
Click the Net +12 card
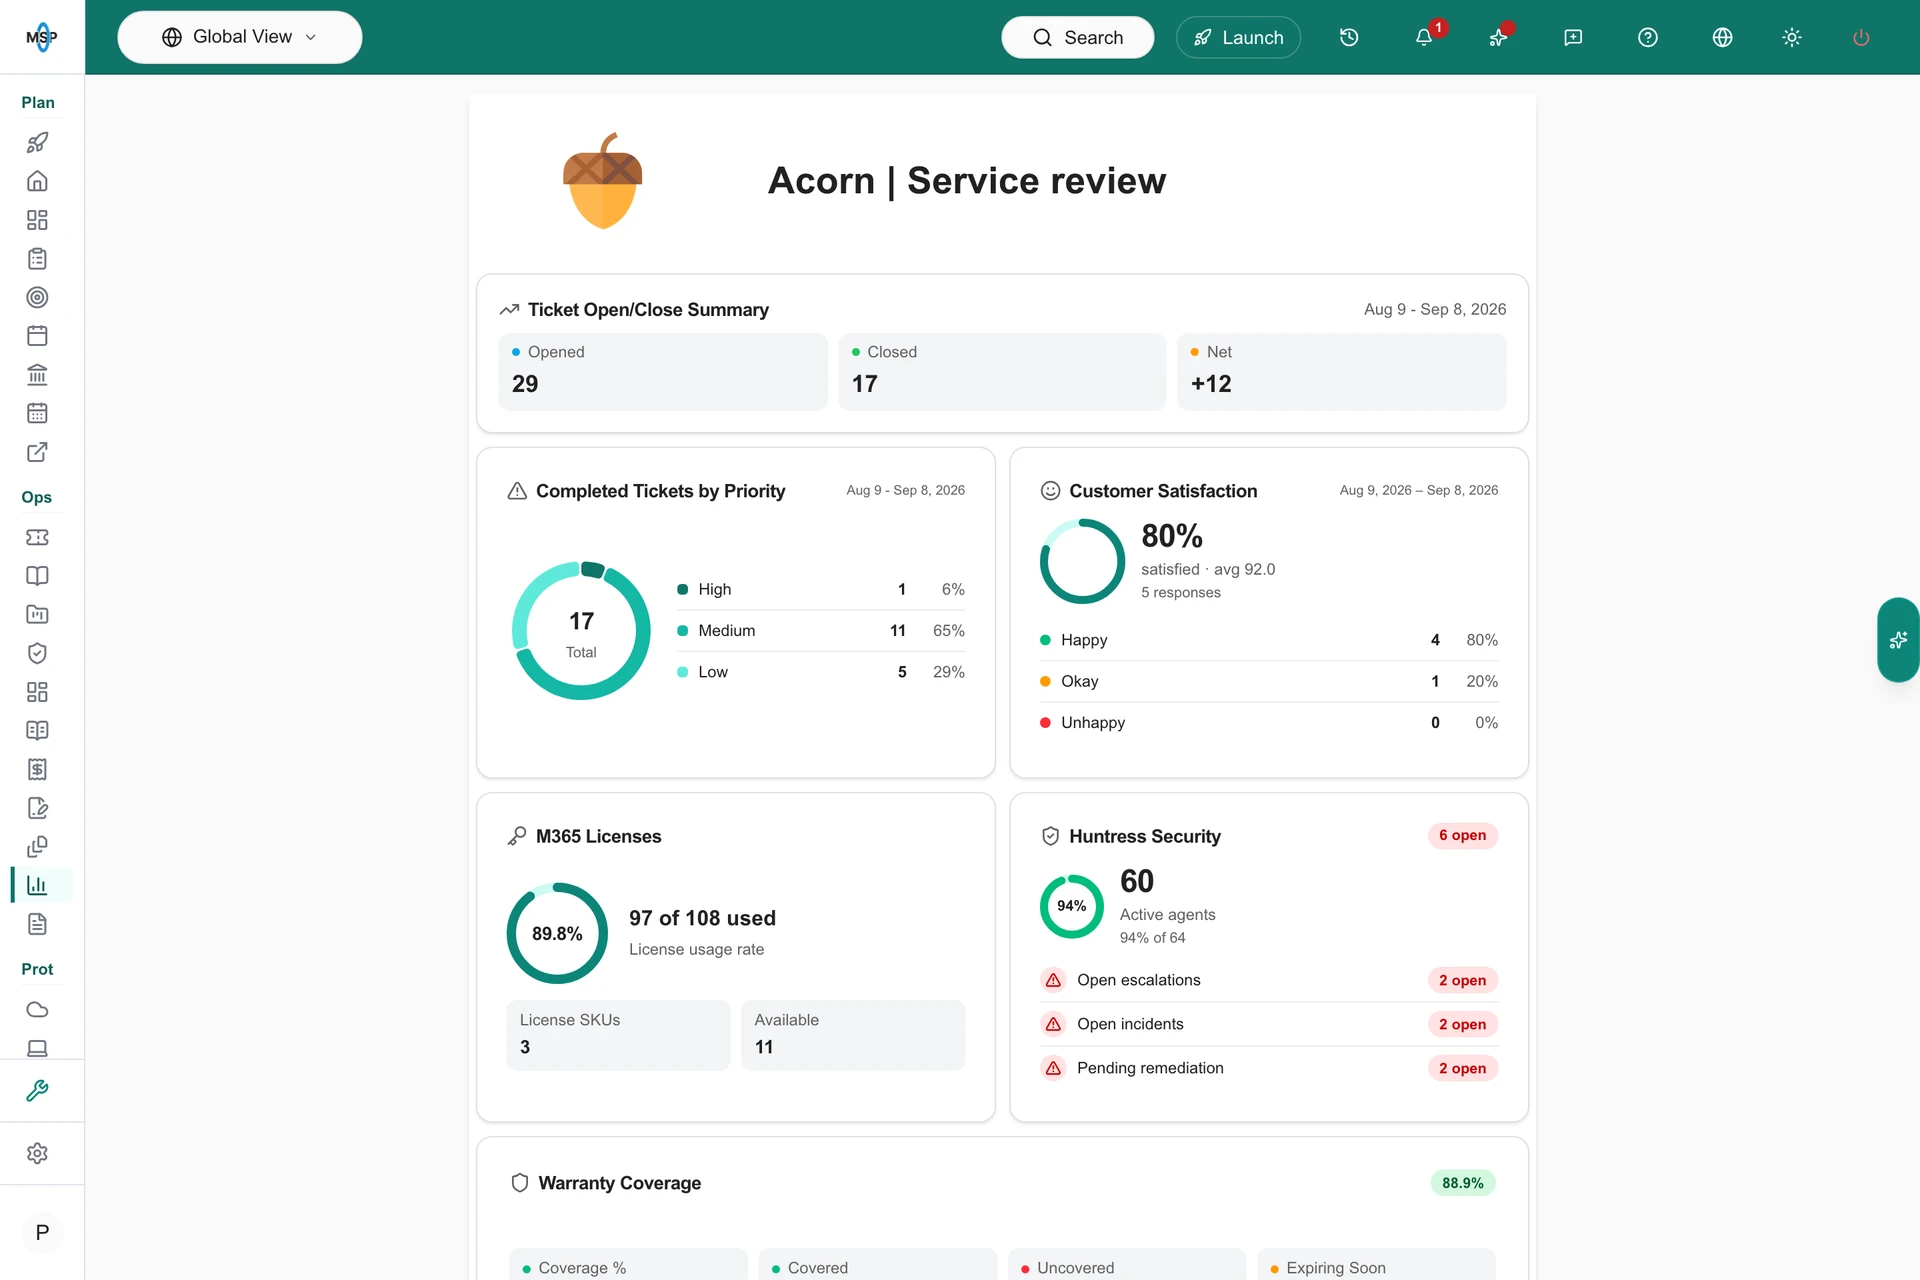(x=1341, y=371)
